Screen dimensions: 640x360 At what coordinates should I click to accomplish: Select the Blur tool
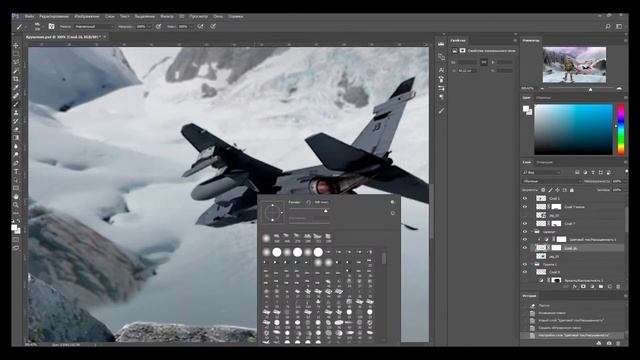[x=16, y=146]
